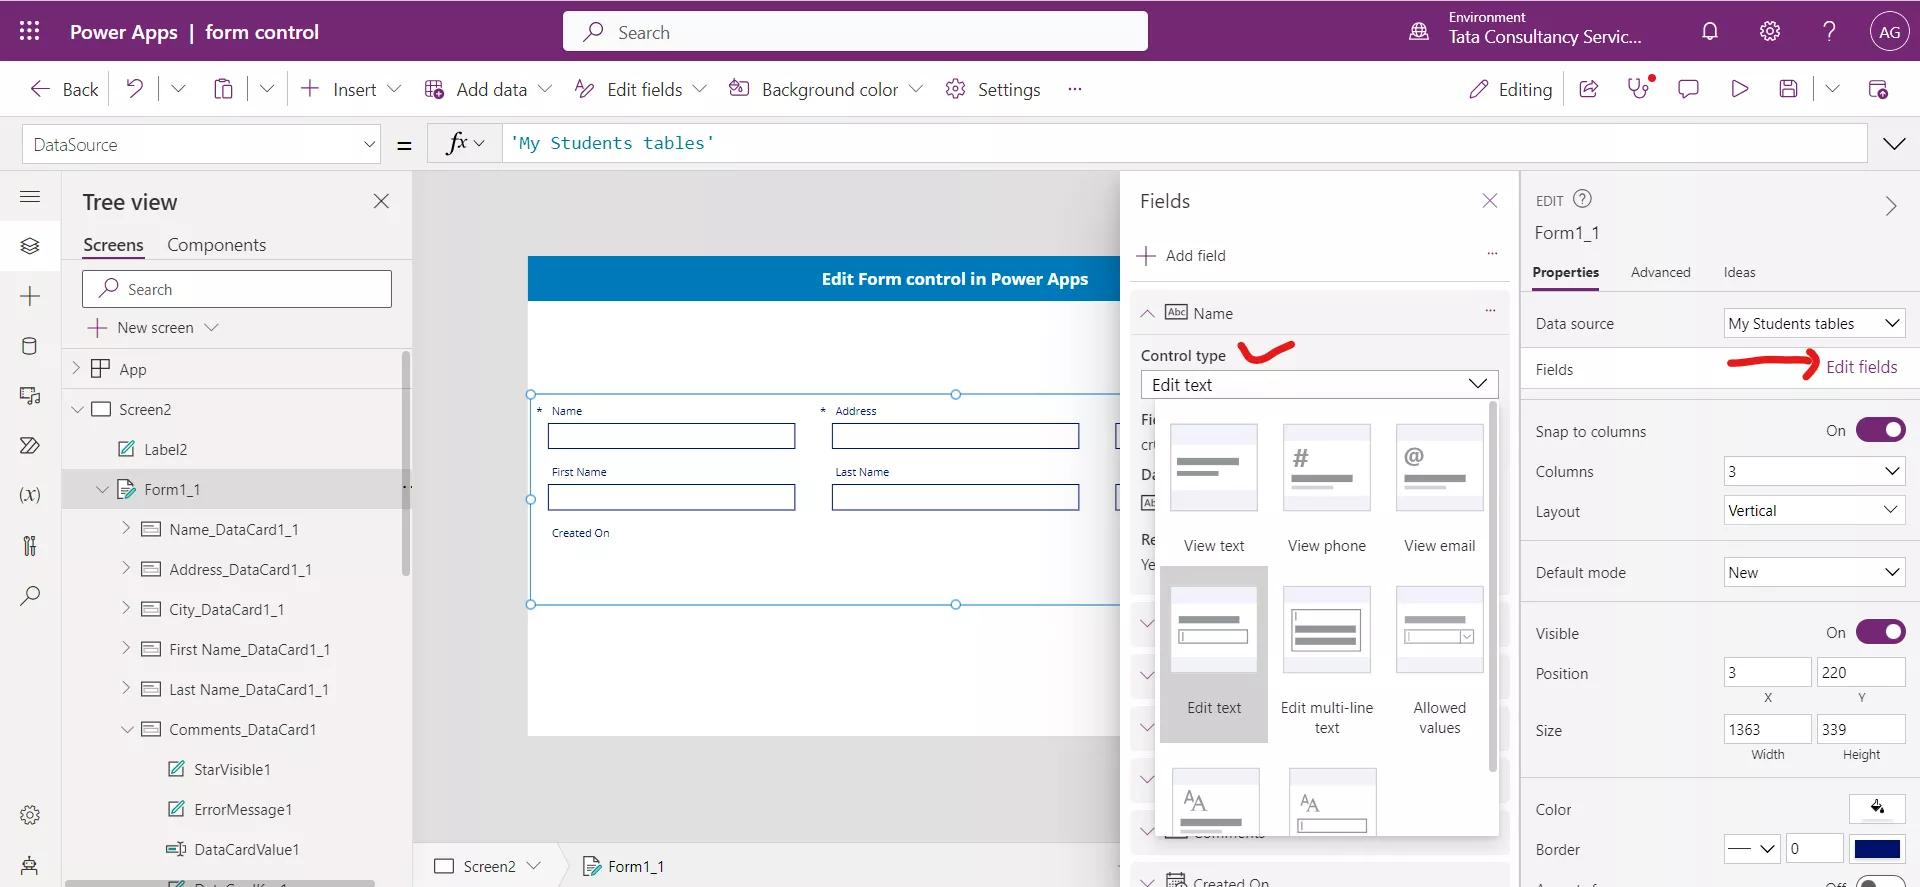Collapse the Comments_DataCard1 tree node
This screenshot has height=887, width=1920.
127,729
